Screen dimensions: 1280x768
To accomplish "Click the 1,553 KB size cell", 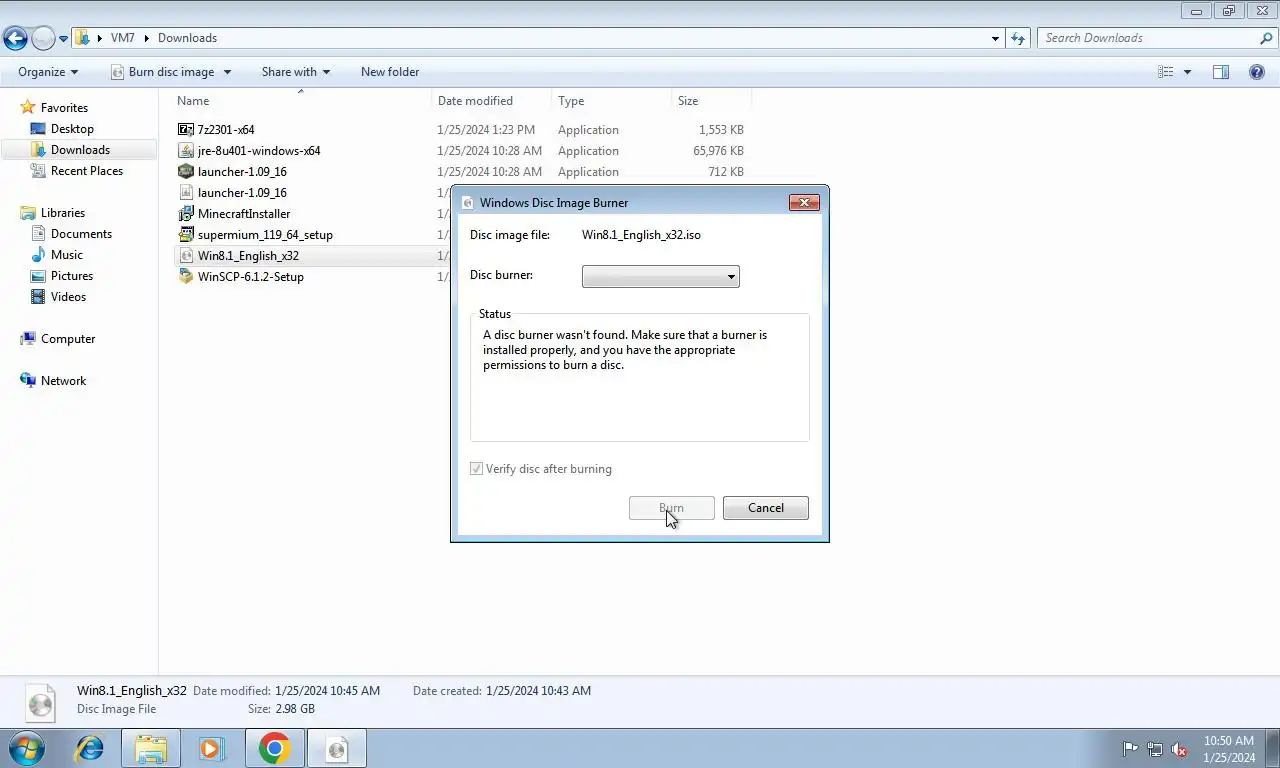I will click(721, 130).
